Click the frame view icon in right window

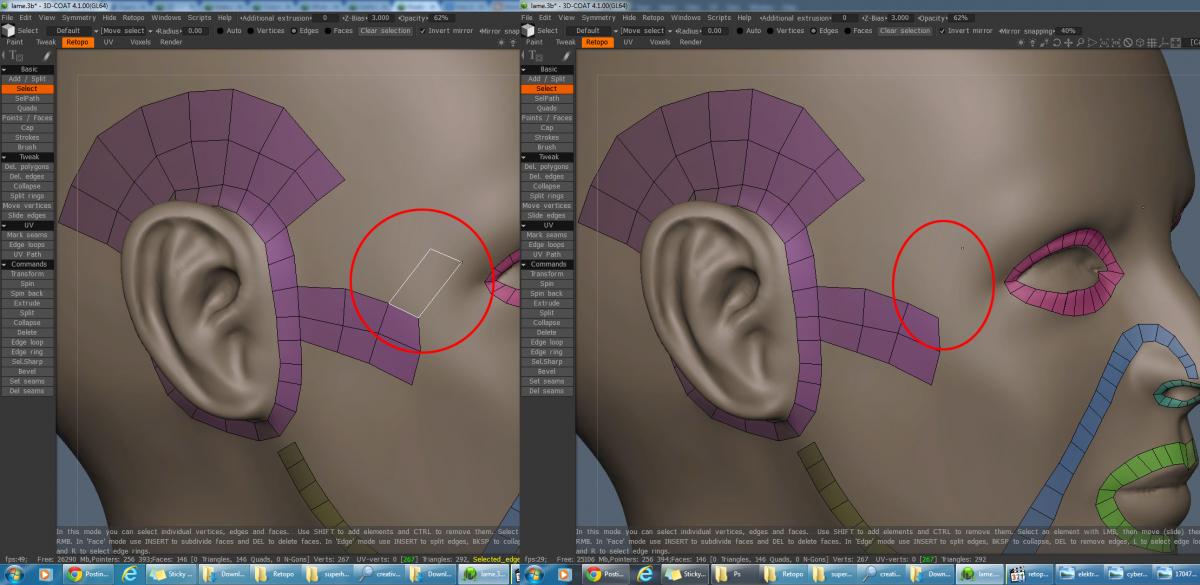click(x=1176, y=43)
